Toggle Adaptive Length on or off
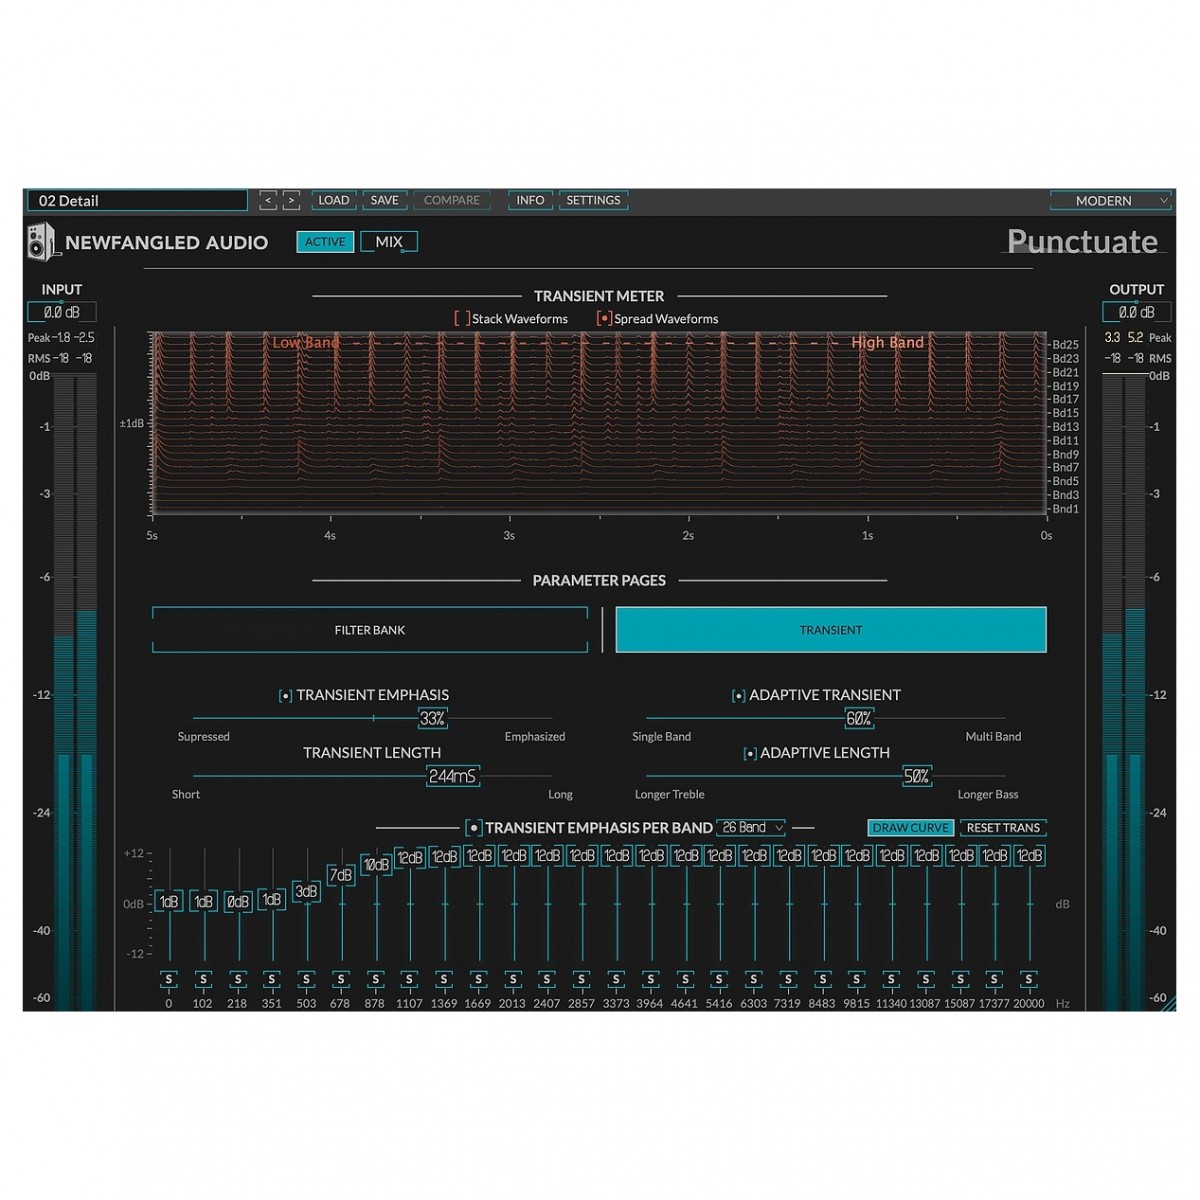The width and height of the screenshot is (1200, 1200). 749,754
